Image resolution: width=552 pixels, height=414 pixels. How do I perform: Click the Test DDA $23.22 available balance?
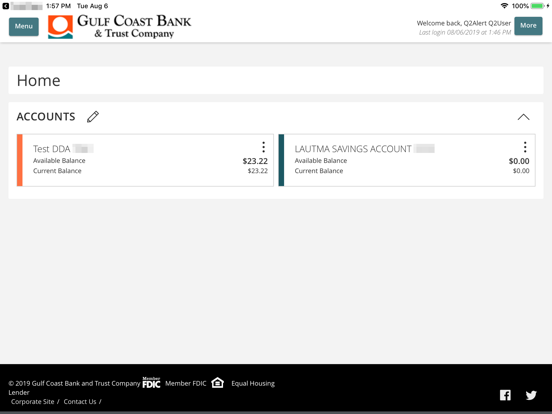(255, 161)
